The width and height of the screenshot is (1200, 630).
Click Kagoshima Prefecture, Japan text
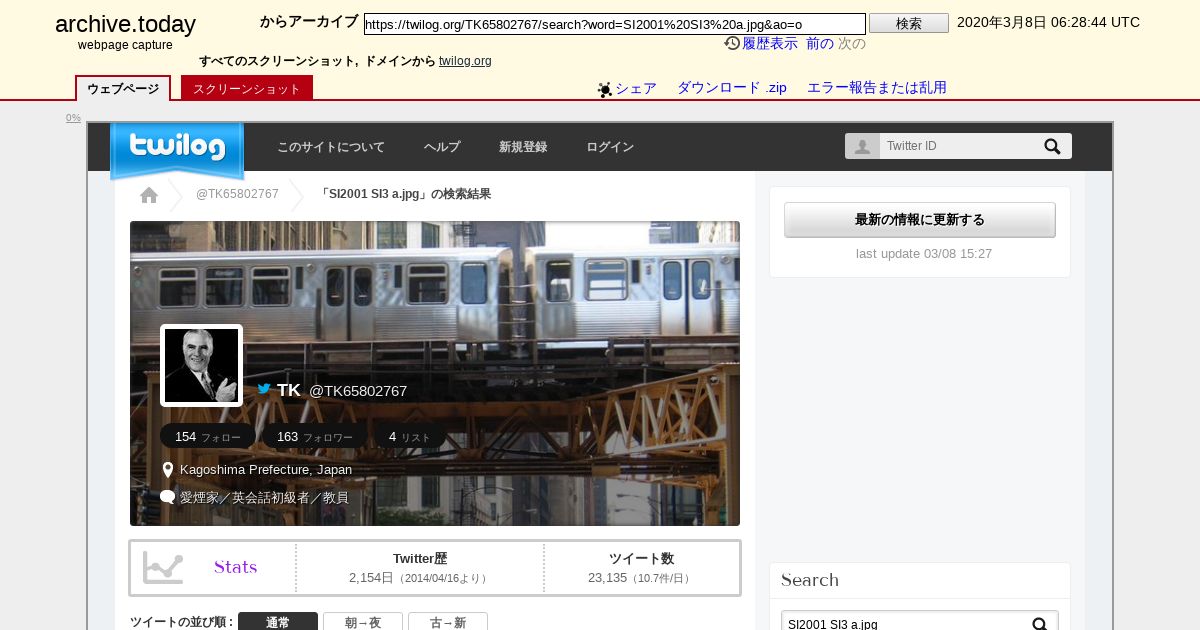266,469
